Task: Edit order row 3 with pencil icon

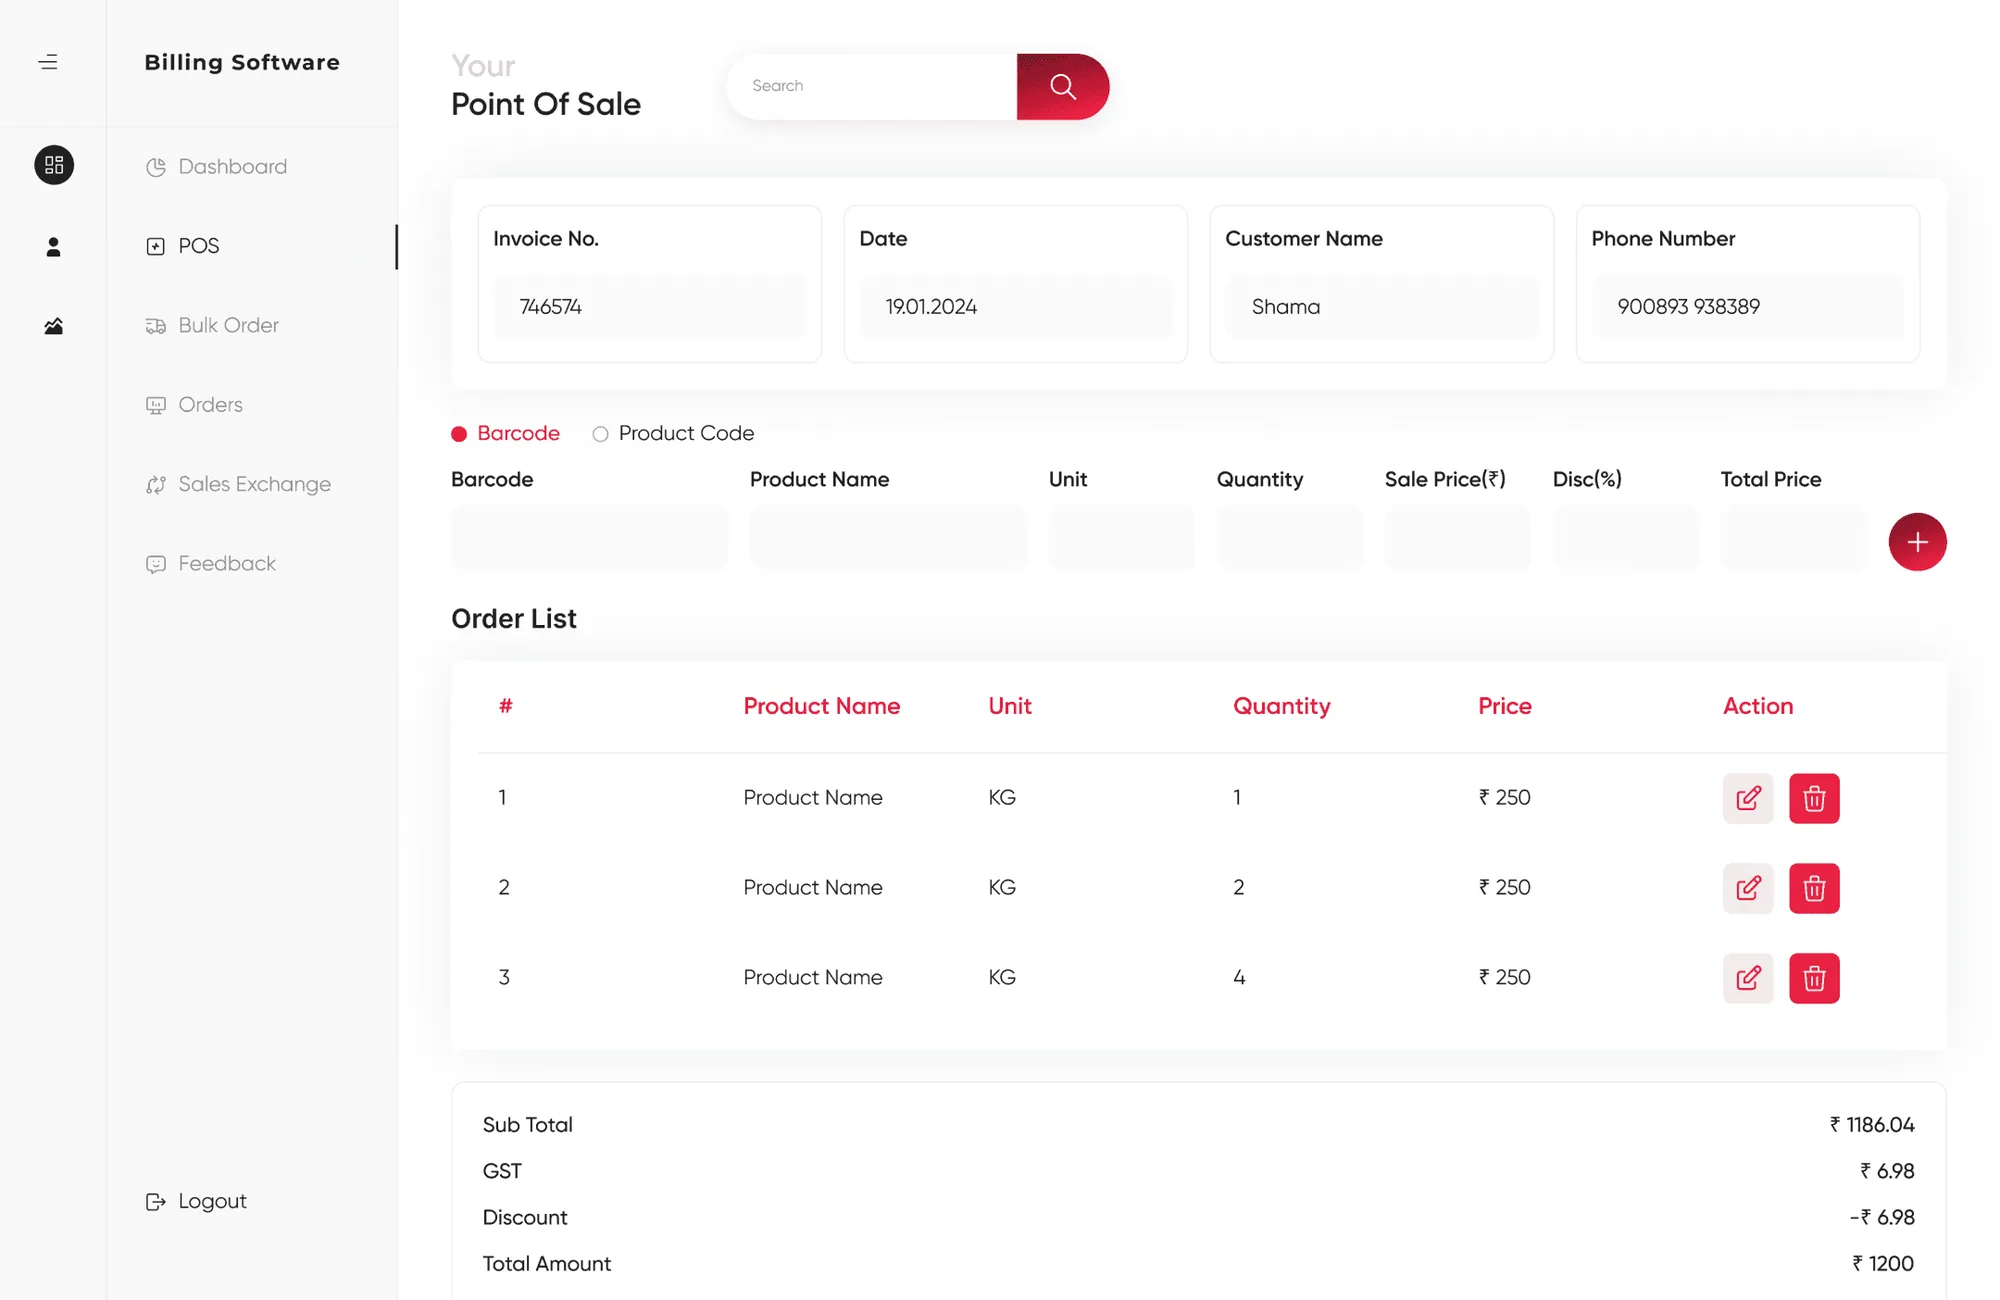Action: [x=1748, y=978]
